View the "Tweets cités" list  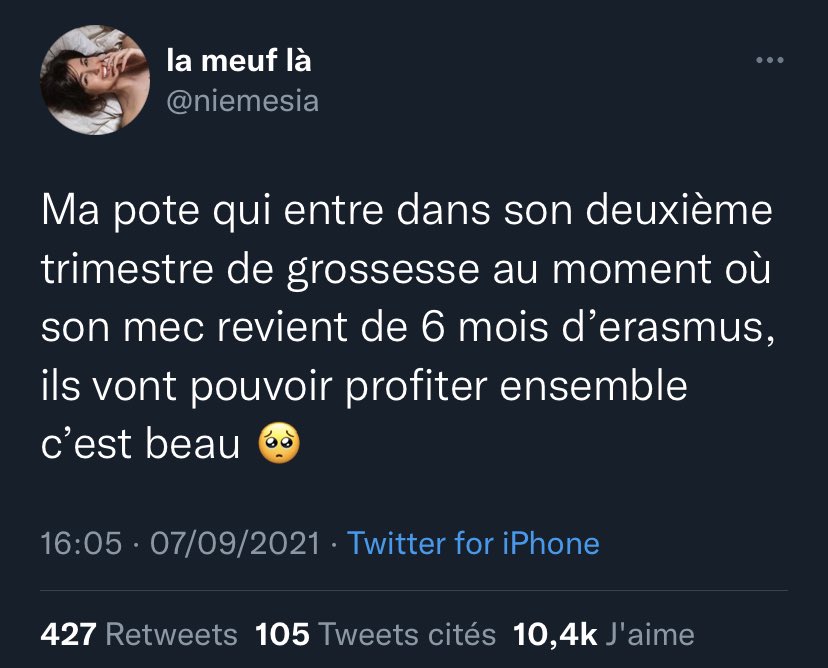(408, 634)
